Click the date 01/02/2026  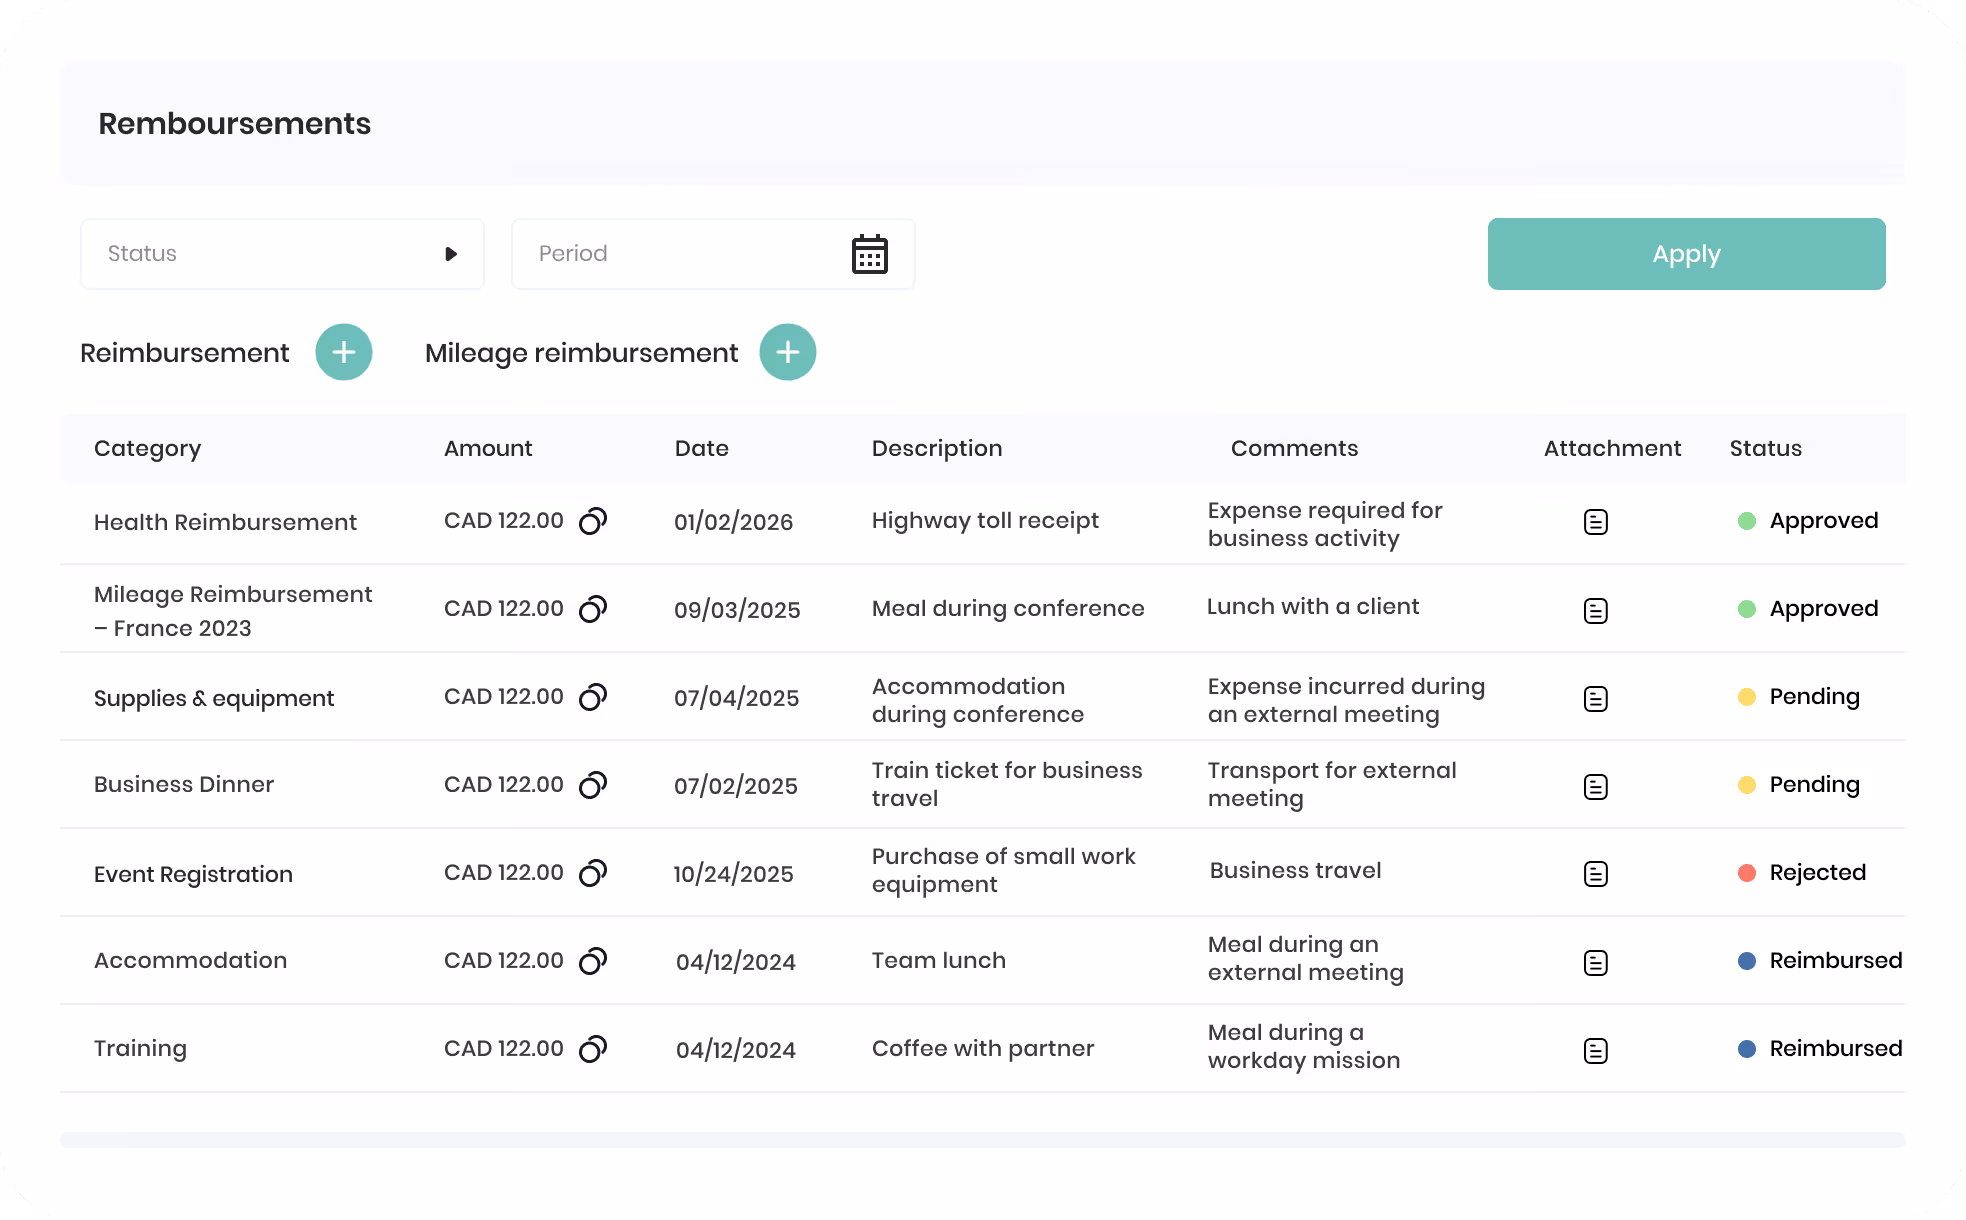click(x=733, y=522)
